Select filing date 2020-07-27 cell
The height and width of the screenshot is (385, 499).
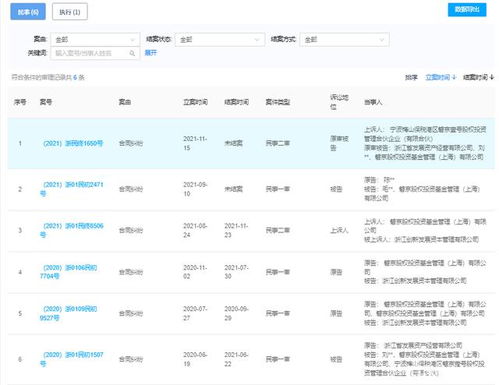(195, 313)
